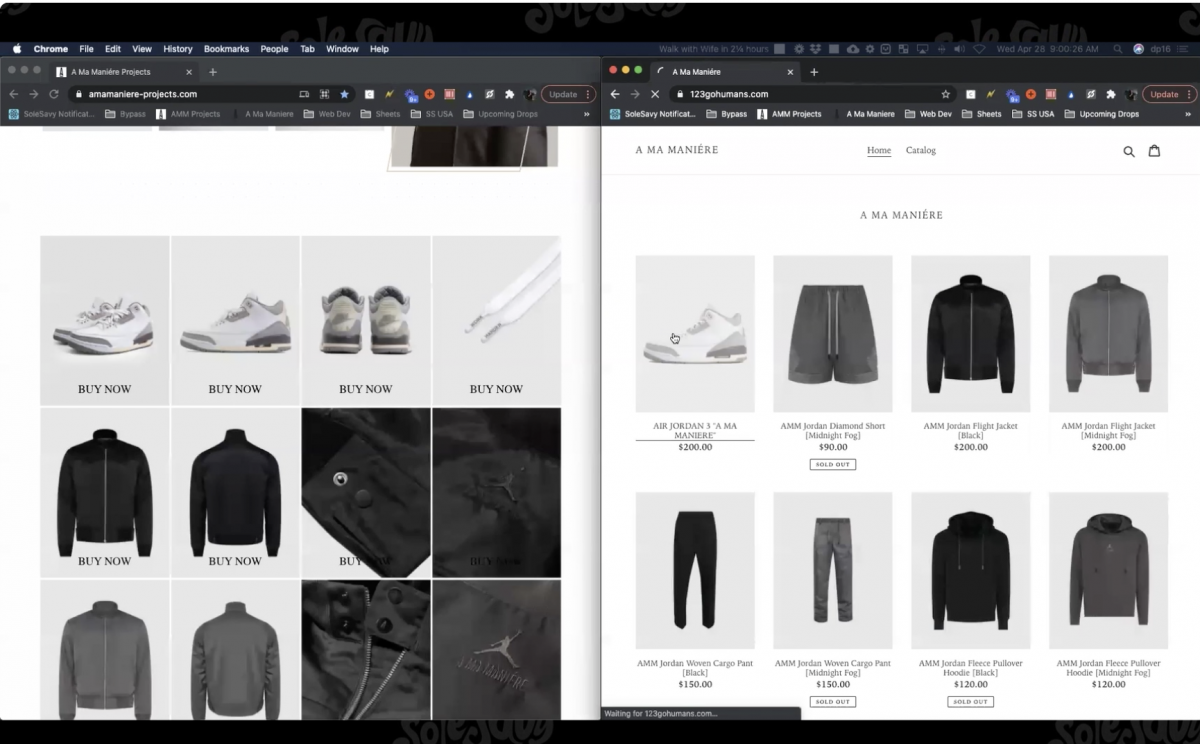
Task: Open the shopping cart icon
Action: 1154,151
